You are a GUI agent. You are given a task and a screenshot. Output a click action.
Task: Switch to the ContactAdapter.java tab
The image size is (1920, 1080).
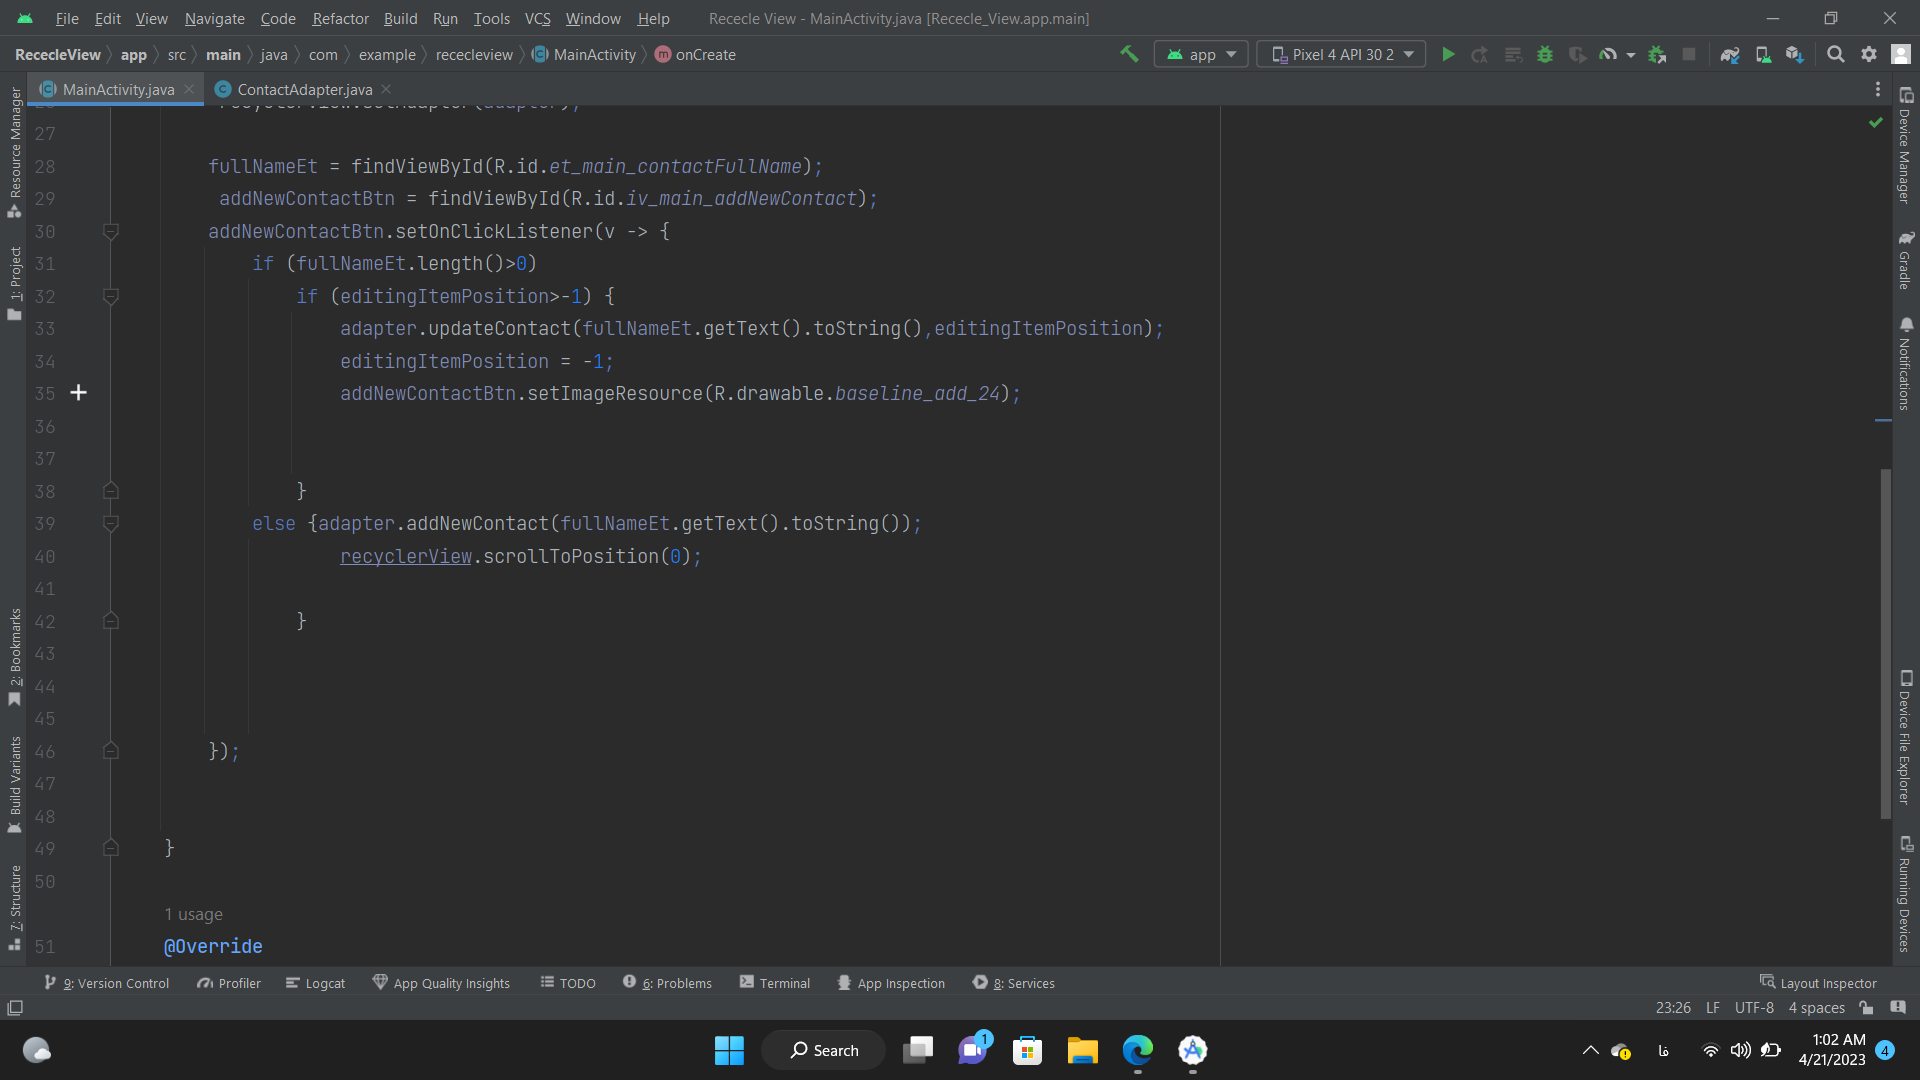(304, 89)
